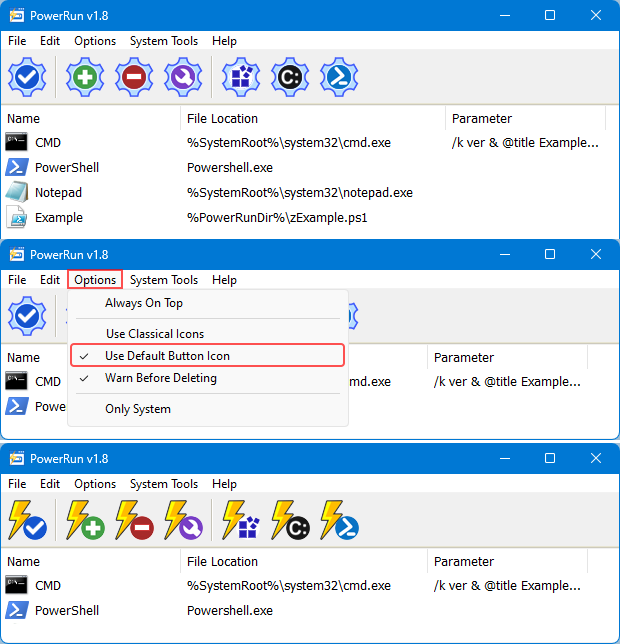Click the black C: command prompt gear icon
This screenshot has width=620, height=644.
289,77
